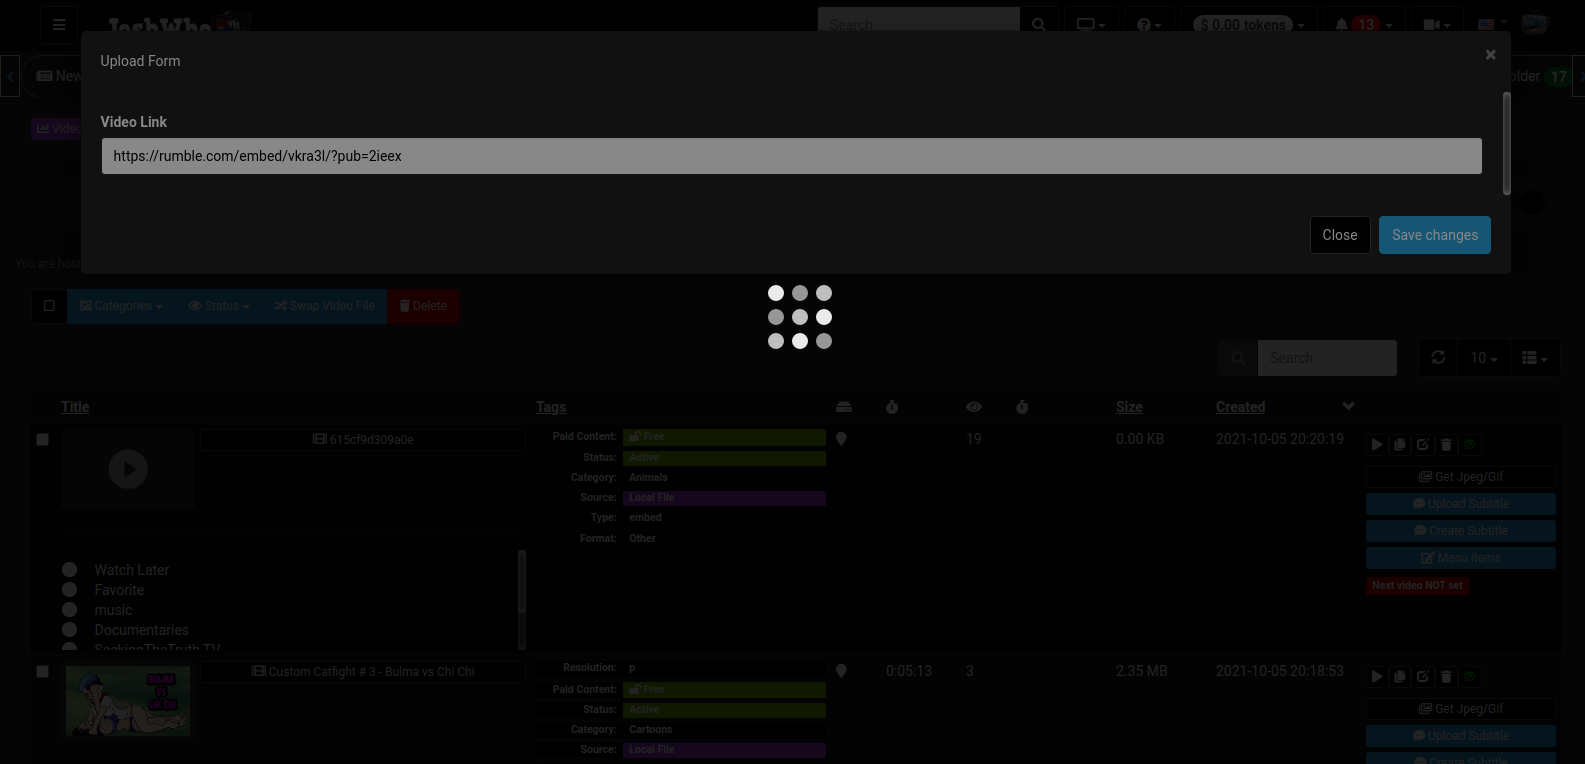Image resolution: width=1585 pixels, height=764 pixels.
Task: Edit icon for Custom Catfight video
Action: tap(1423, 677)
